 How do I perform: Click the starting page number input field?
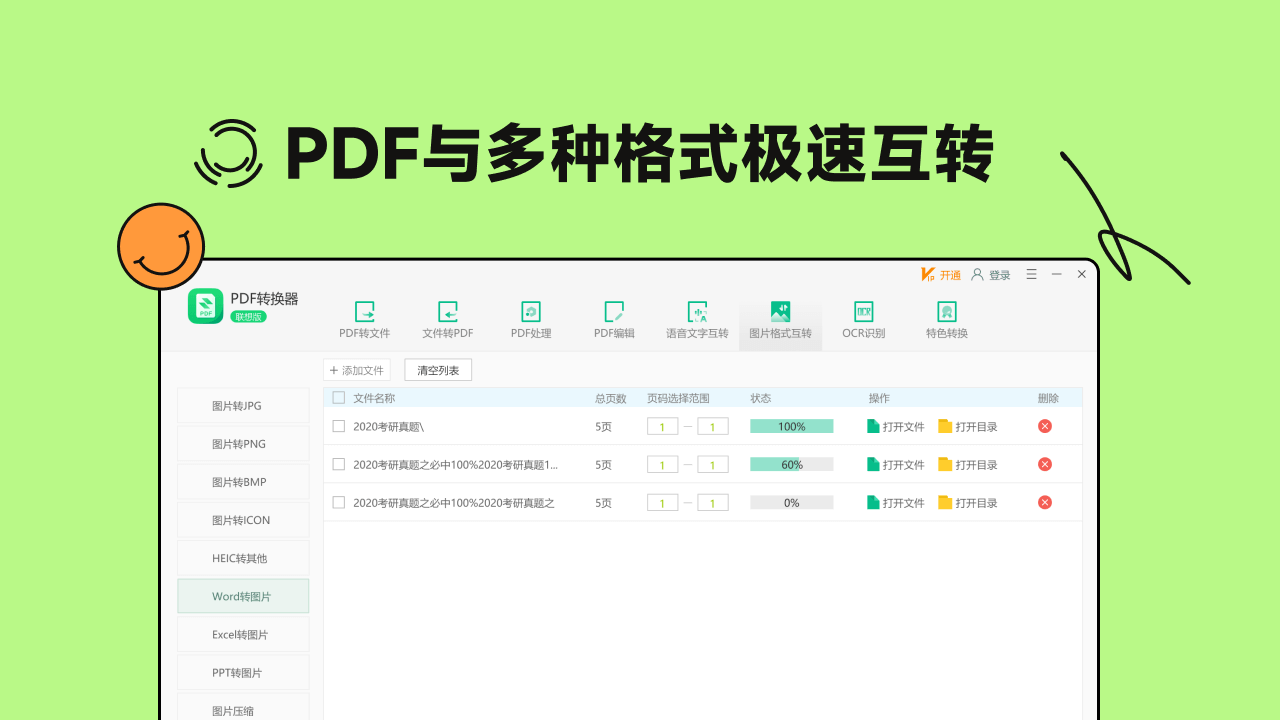pyautogui.click(x=662, y=425)
